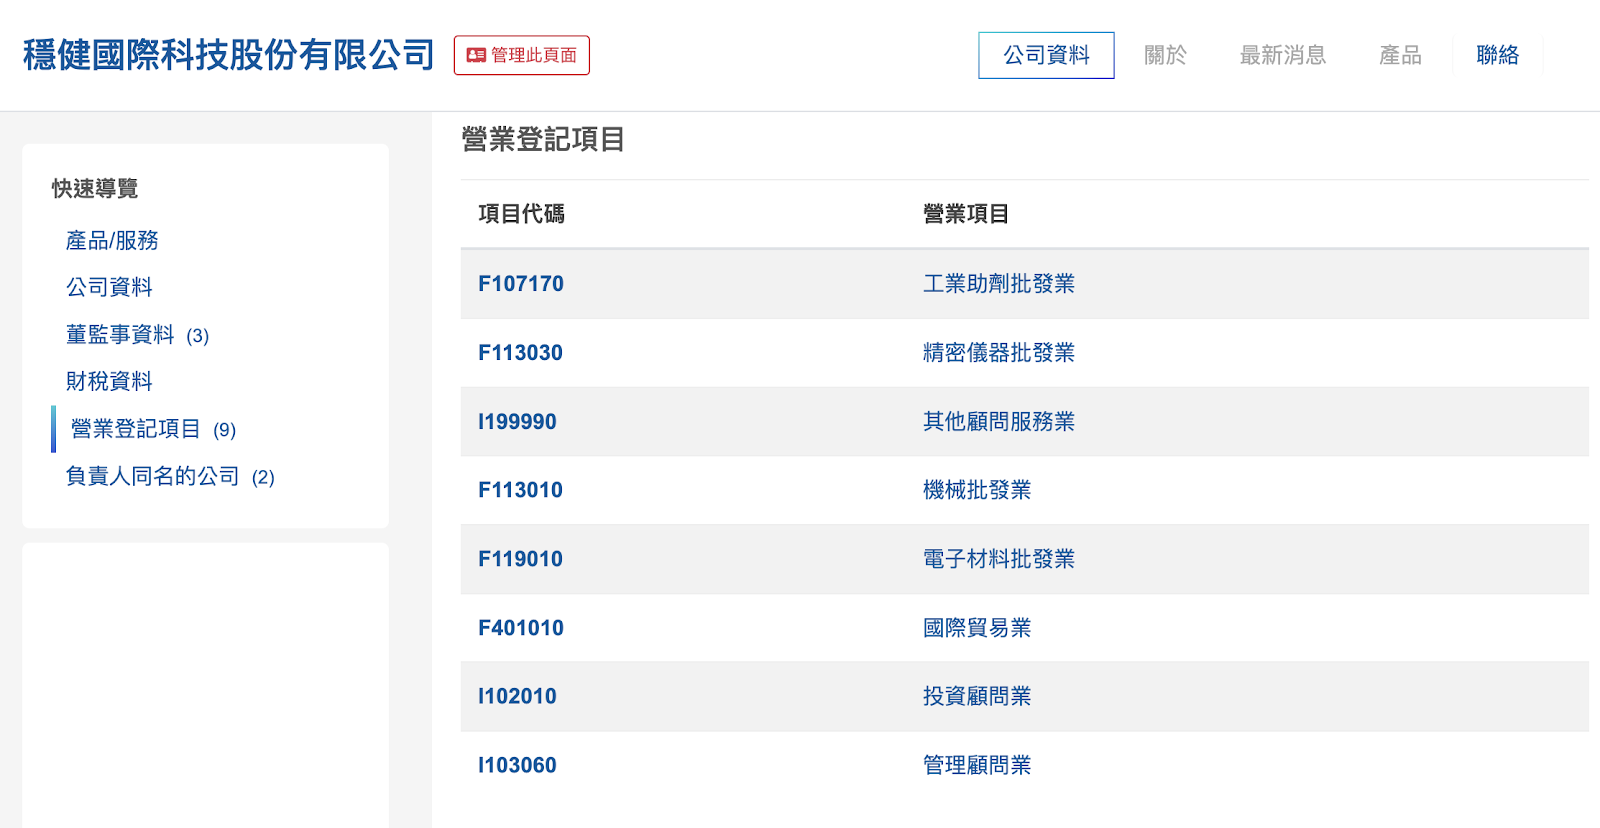1600x828 pixels.
Task: Switch to the 關於 tab
Action: pyautogui.click(x=1165, y=55)
